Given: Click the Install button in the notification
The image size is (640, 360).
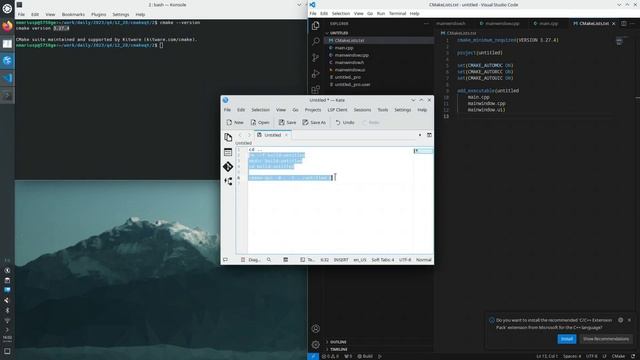Looking at the screenshot, I should point(567,339).
